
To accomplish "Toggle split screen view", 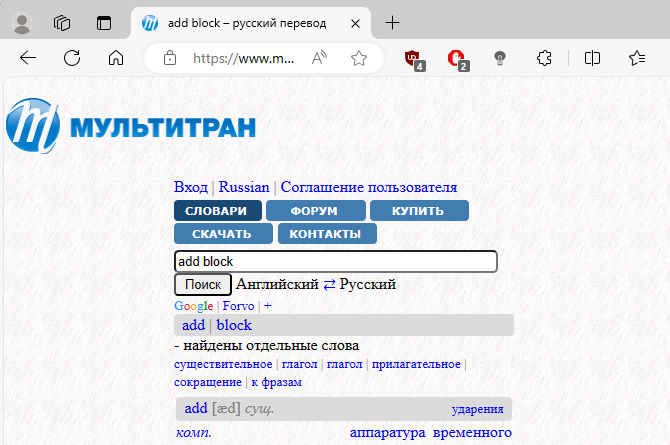I will pos(592,58).
